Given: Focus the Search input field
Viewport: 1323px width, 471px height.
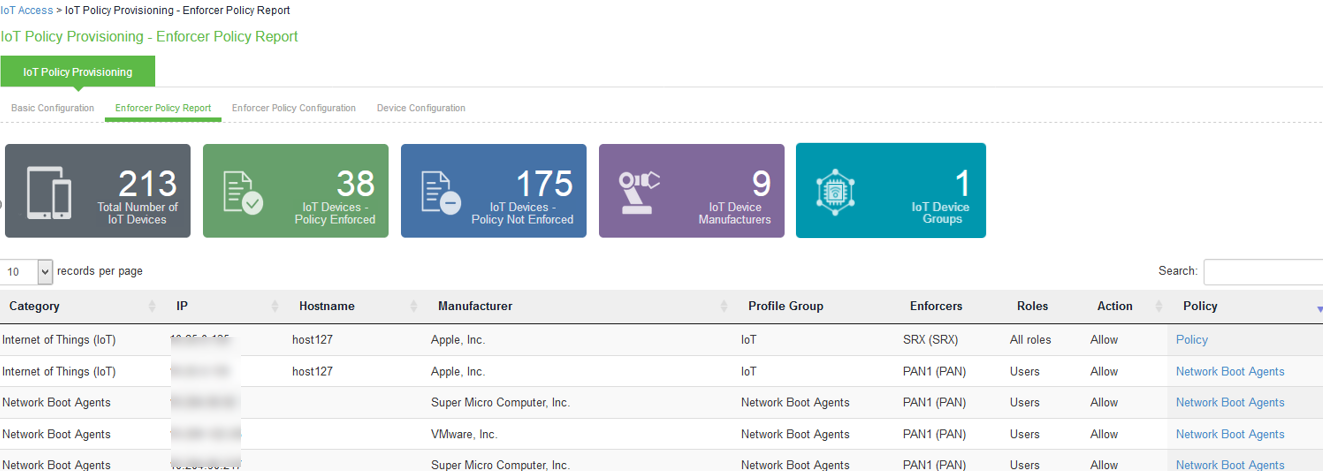Looking at the screenshot, I should click(1262, 271).
